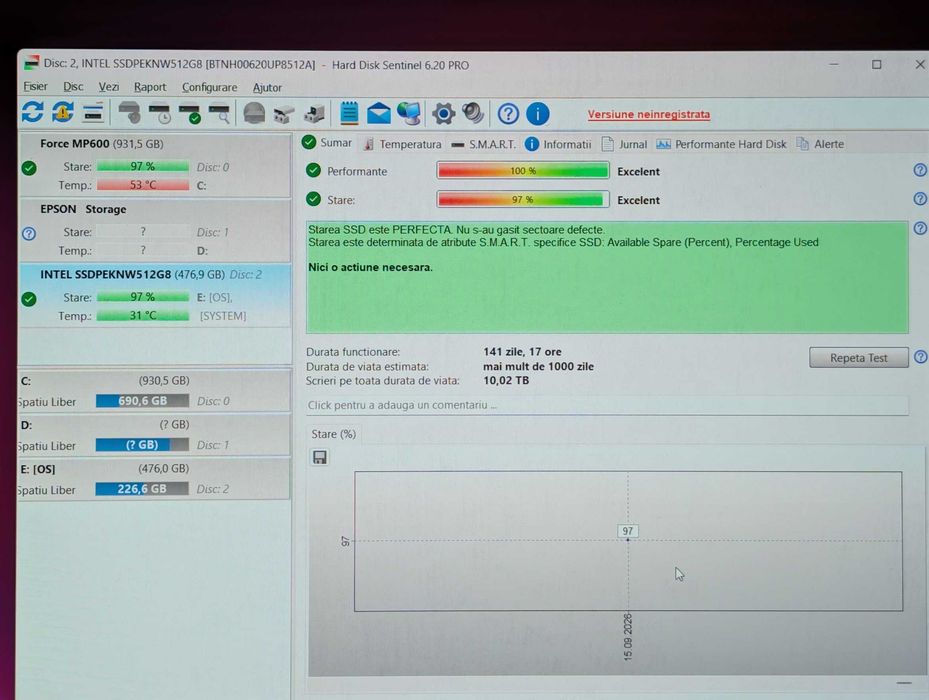Select the EPSON Storage disk entry
This screenshot has height=700, width=929.
[155, 230]
